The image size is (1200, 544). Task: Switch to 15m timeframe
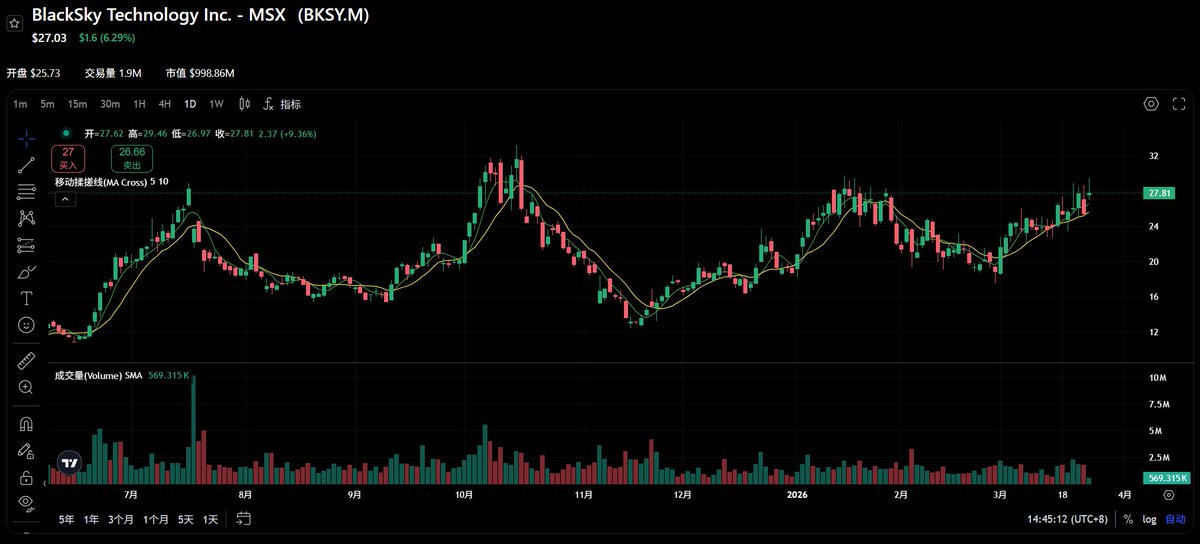click(77, 104)
